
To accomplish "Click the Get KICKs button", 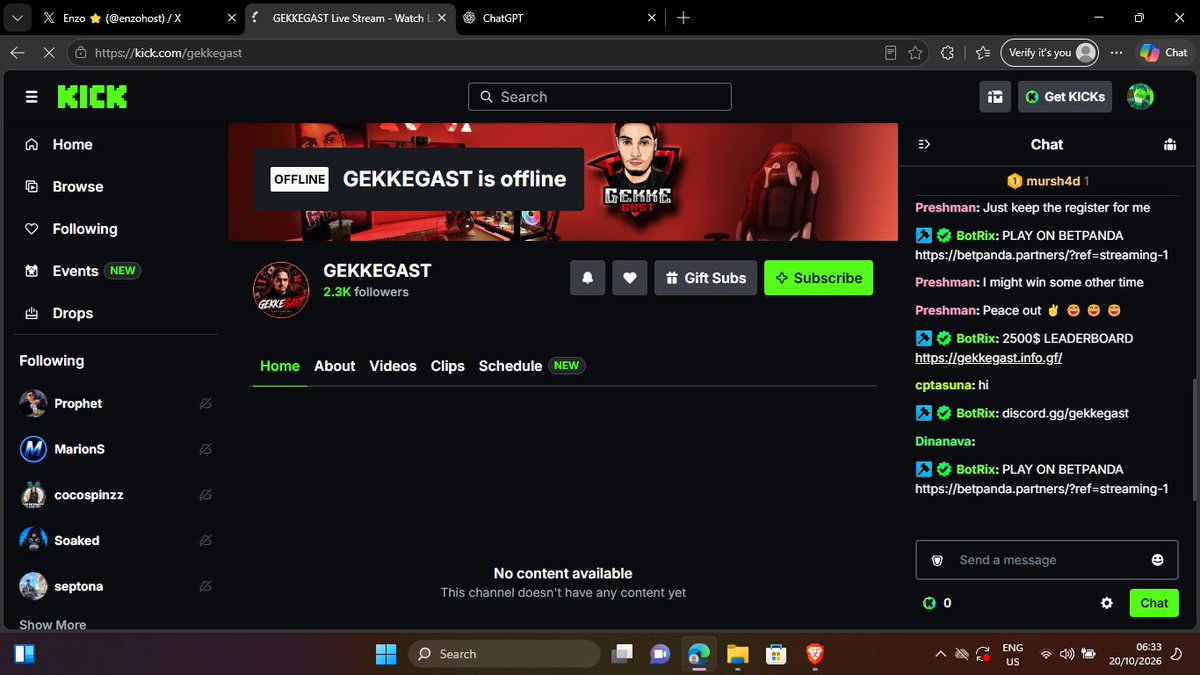I will [x=1065, y=97].
